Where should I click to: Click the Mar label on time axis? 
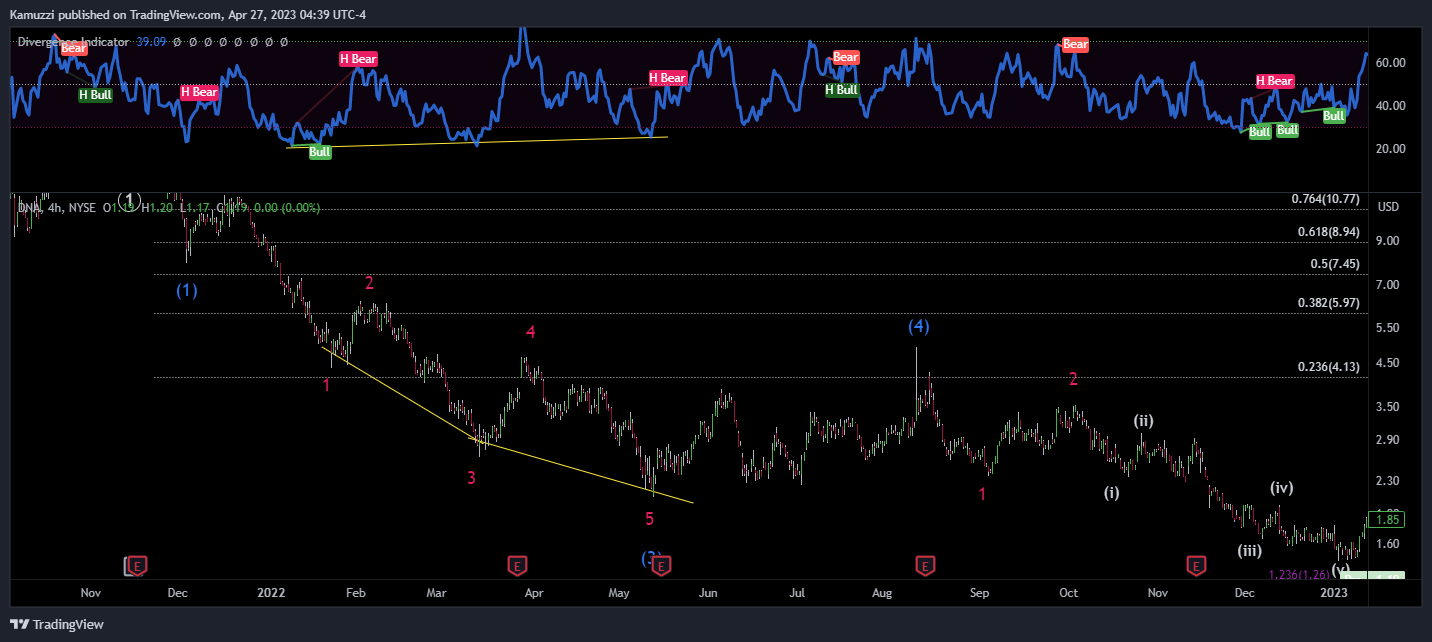[x=437, y=593]
